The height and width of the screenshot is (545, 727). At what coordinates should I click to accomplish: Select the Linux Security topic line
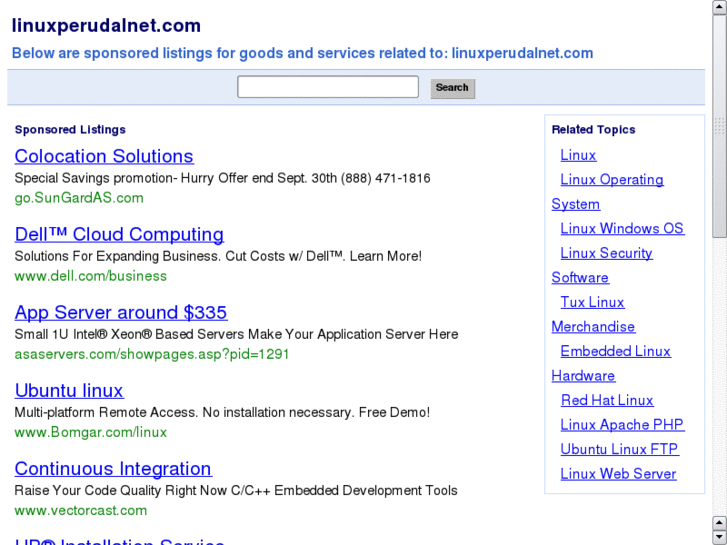click(606, 253)
